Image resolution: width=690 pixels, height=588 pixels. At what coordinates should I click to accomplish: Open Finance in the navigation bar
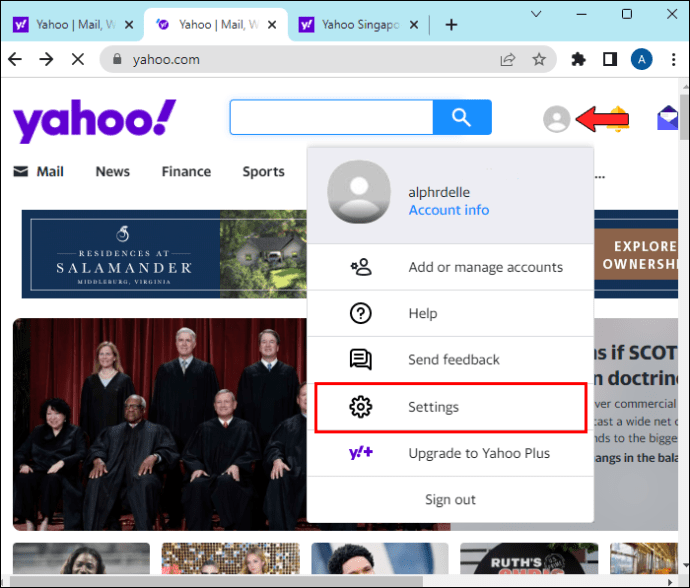(x=186, y=171)
